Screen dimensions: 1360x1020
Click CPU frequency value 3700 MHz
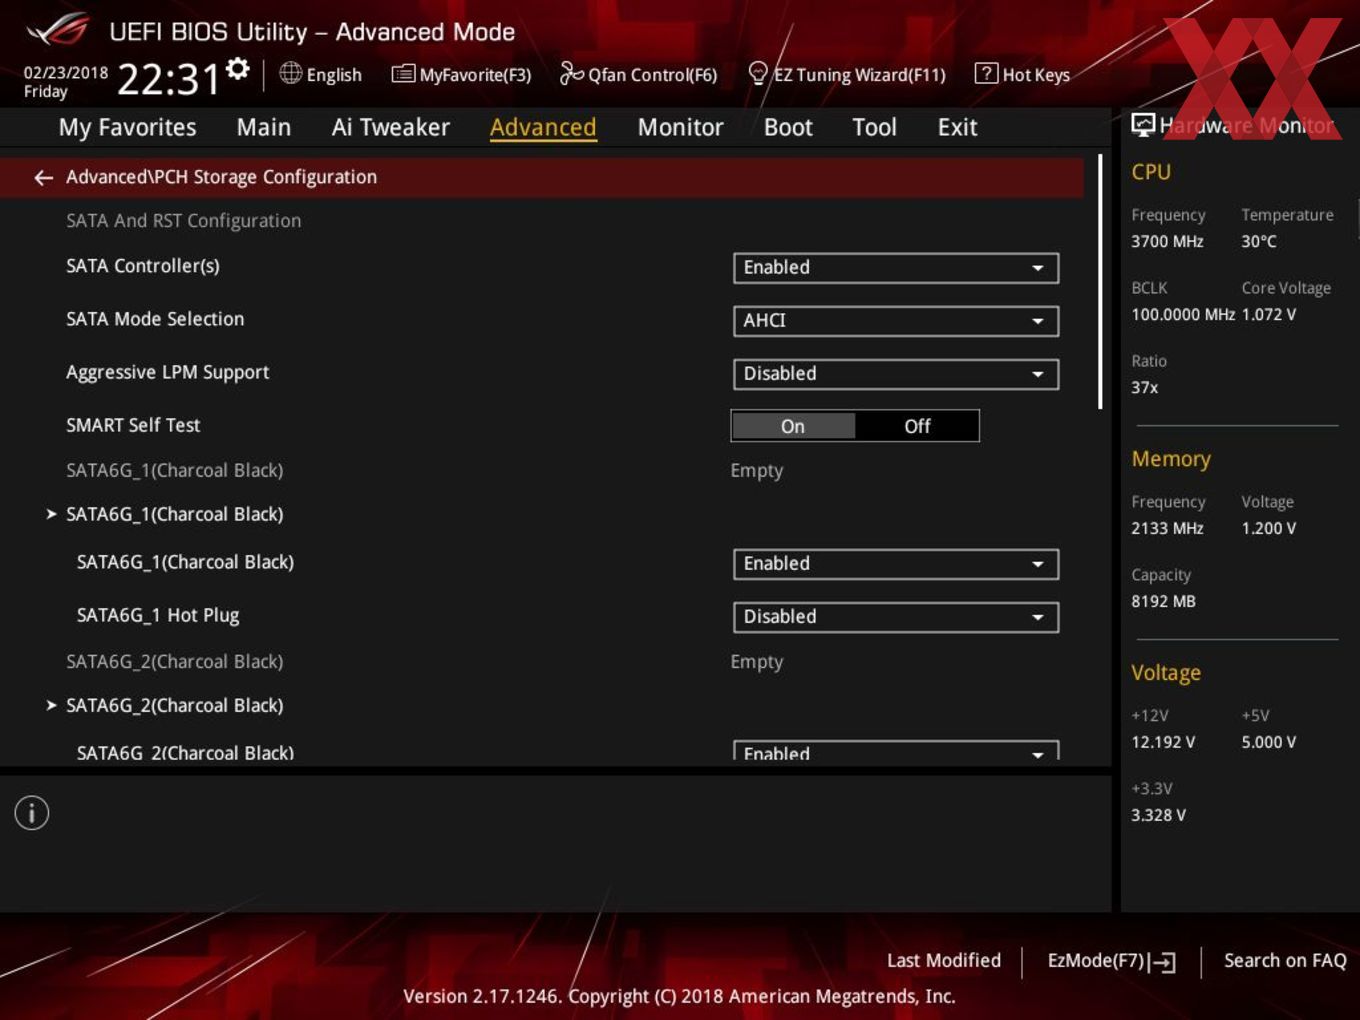tap(1167, 241)
